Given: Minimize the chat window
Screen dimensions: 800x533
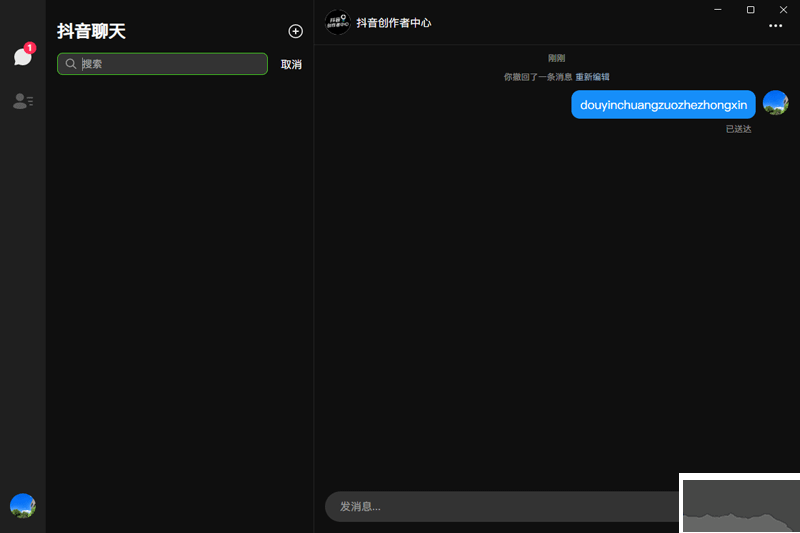Looking at the screenshot, I should tap(718, 9).
